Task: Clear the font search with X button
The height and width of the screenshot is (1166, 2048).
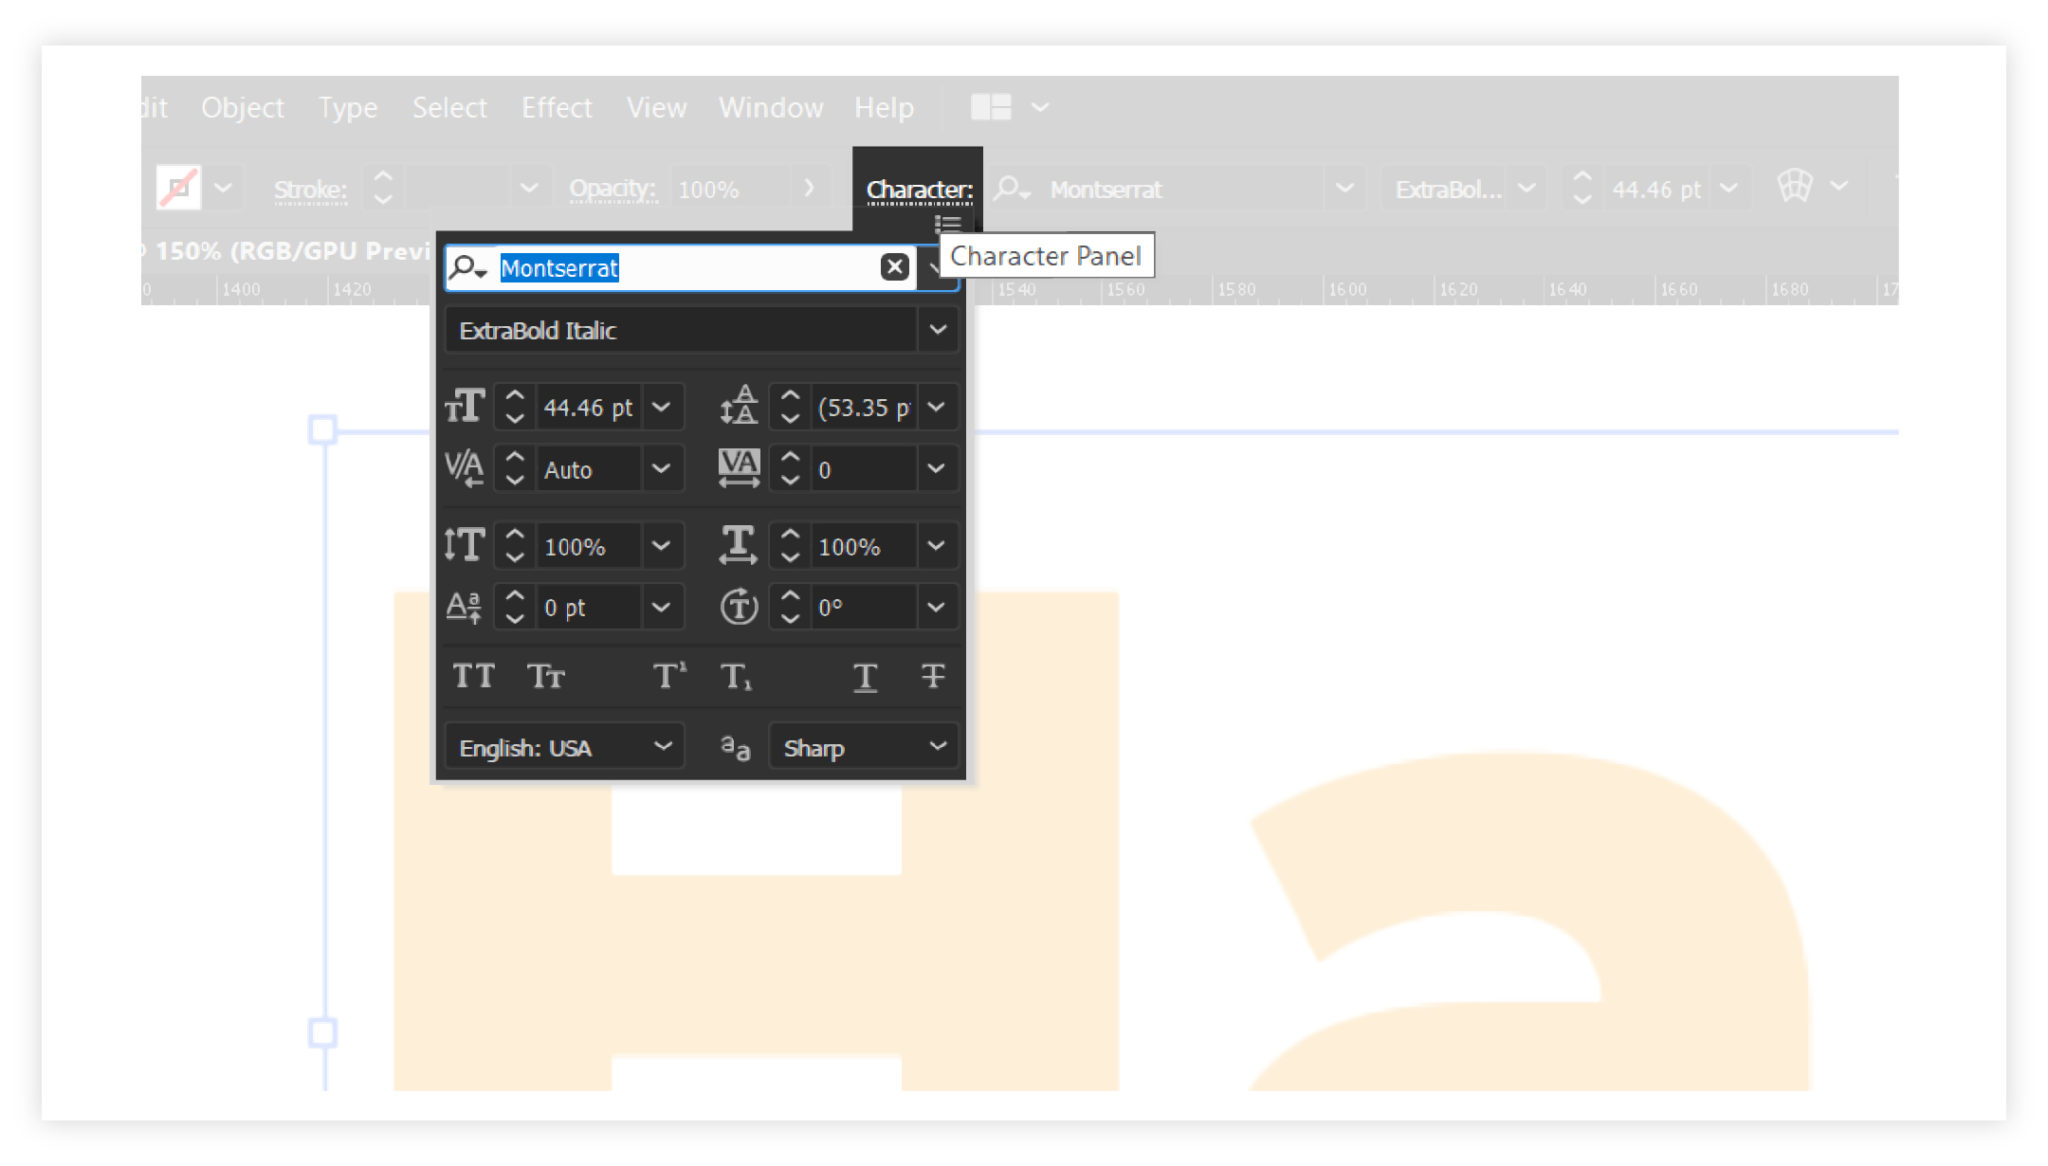Action: pyautogui.click(x=895, y=267)
